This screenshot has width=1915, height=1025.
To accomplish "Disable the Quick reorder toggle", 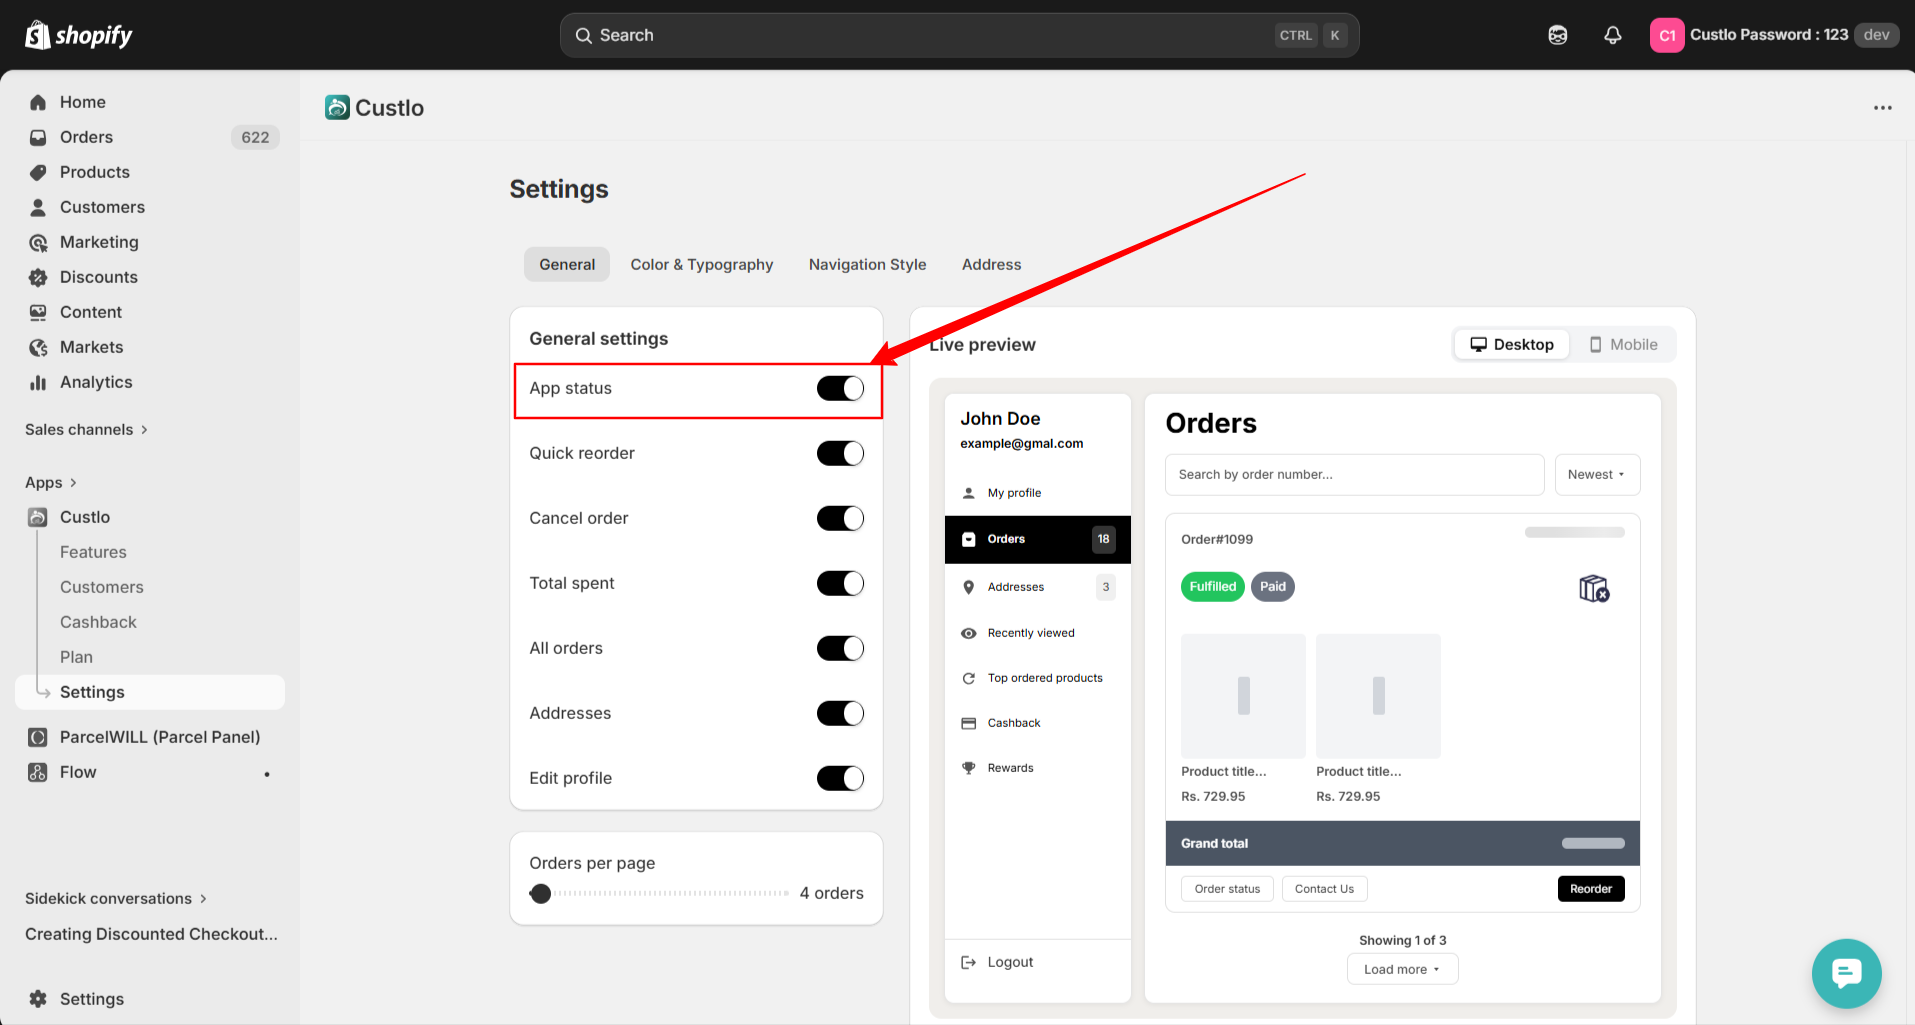I will point(840,453).
